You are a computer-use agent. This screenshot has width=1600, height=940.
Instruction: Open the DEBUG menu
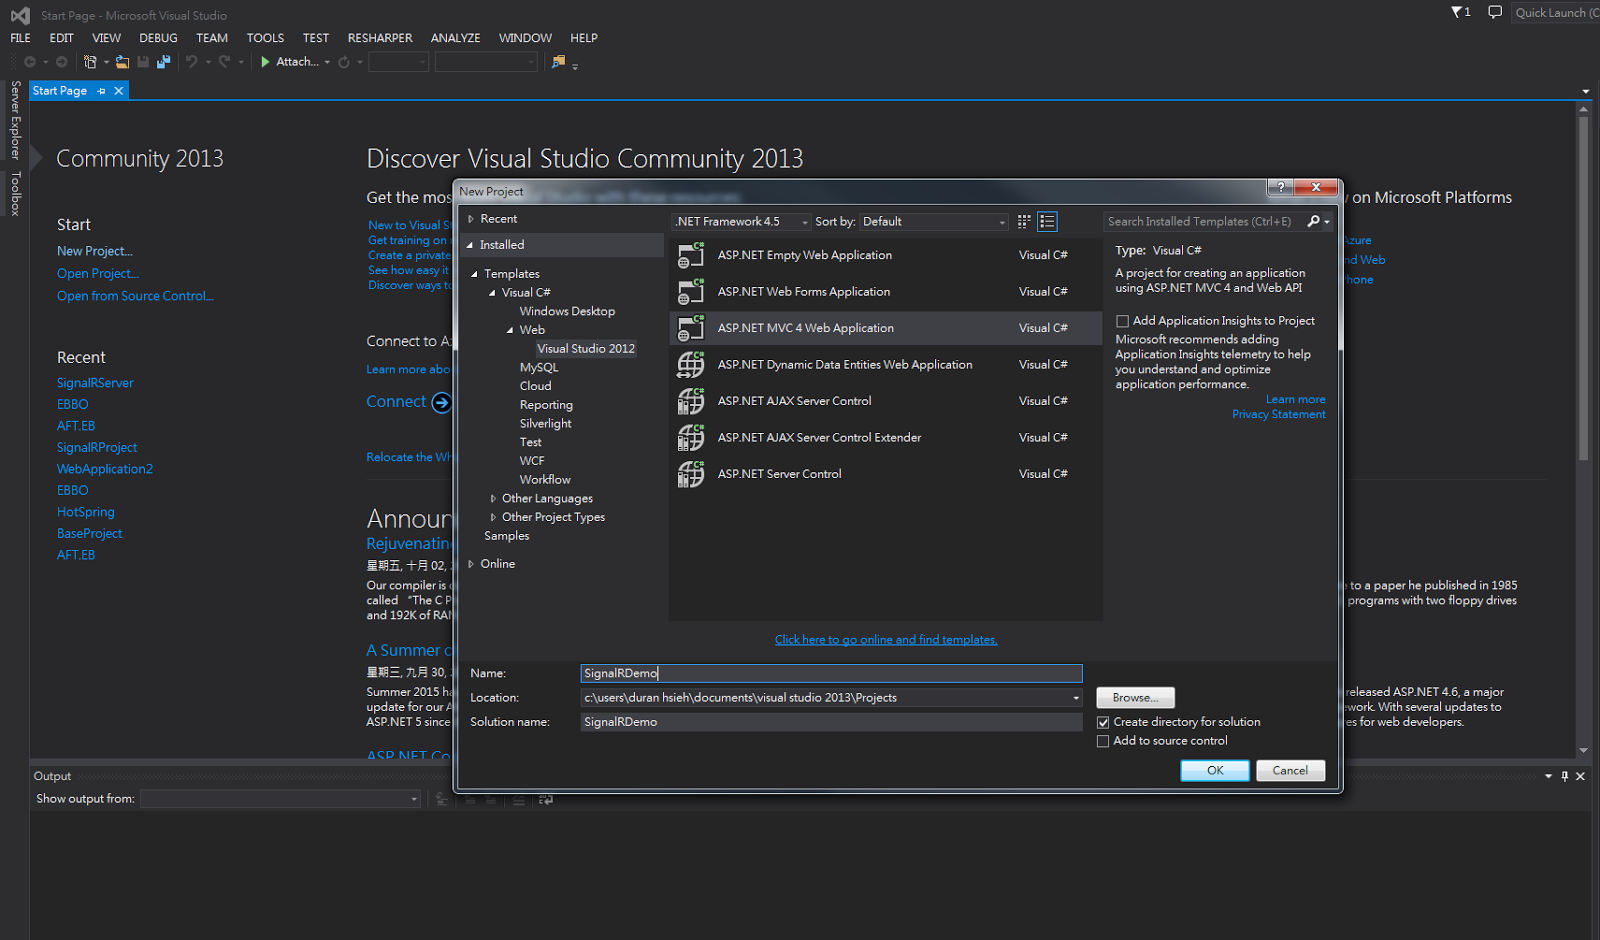[x=158, y=38]
